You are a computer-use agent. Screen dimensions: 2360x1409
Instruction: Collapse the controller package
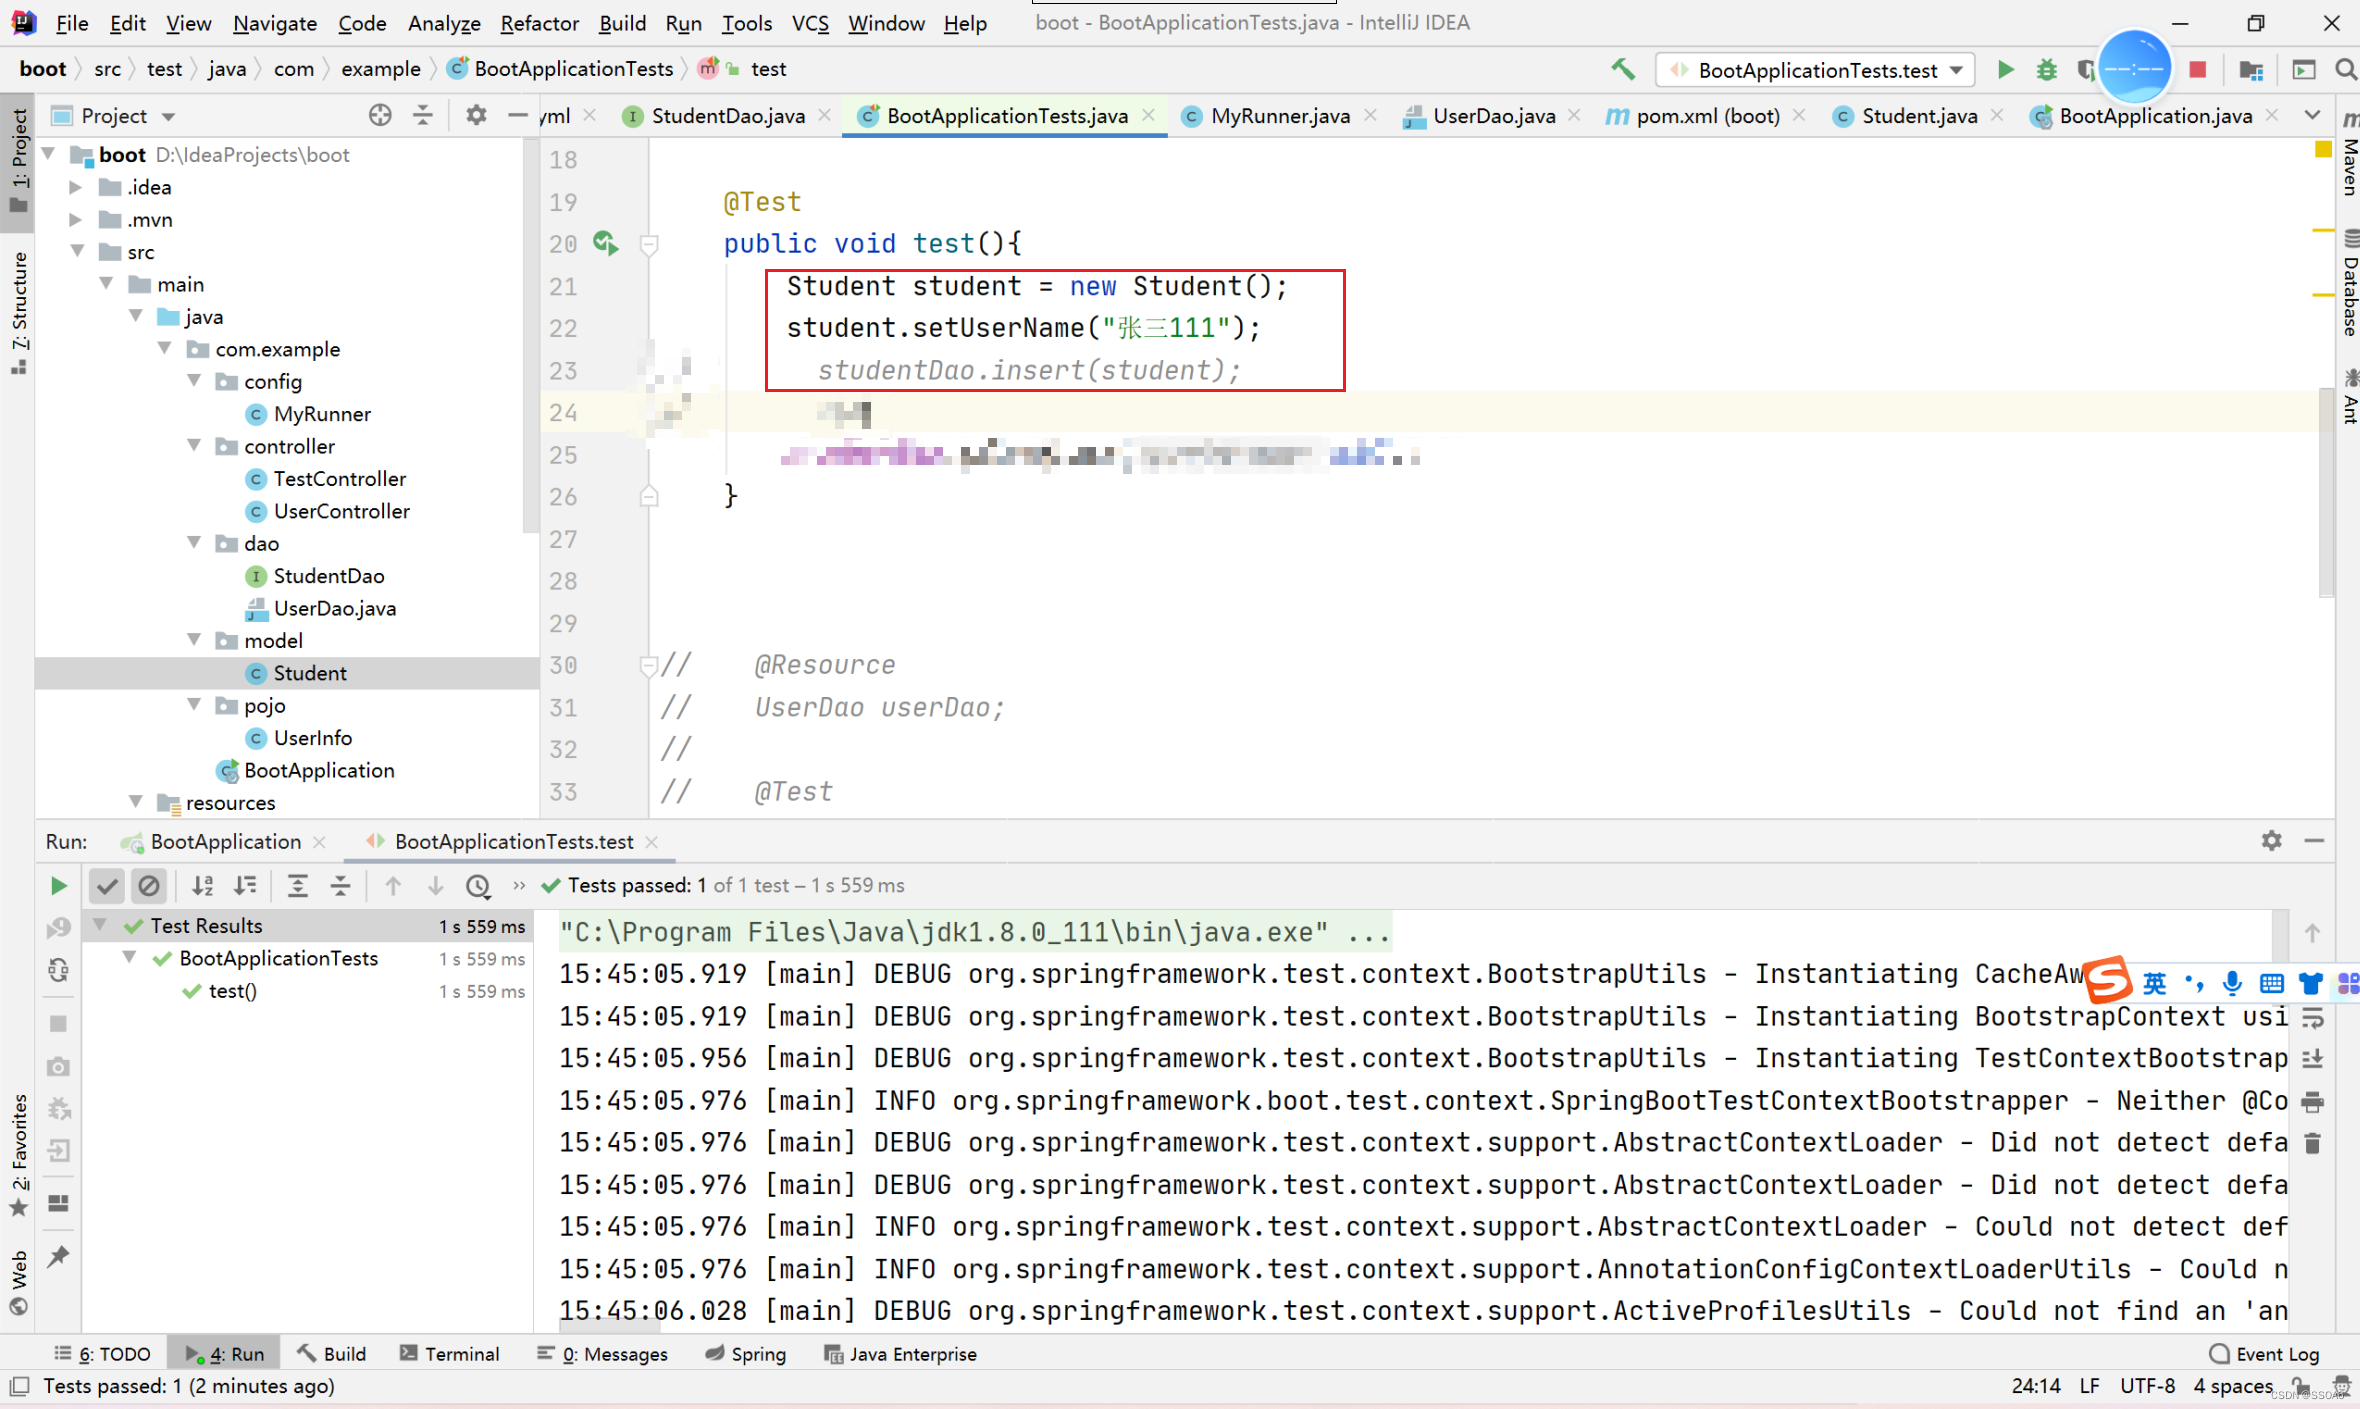click(194, 446)
